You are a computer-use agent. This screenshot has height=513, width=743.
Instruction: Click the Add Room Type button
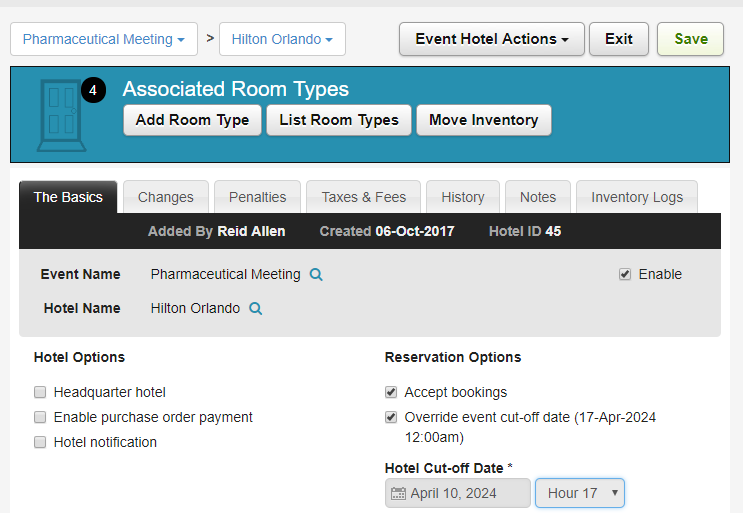click(x=192, y=120)
